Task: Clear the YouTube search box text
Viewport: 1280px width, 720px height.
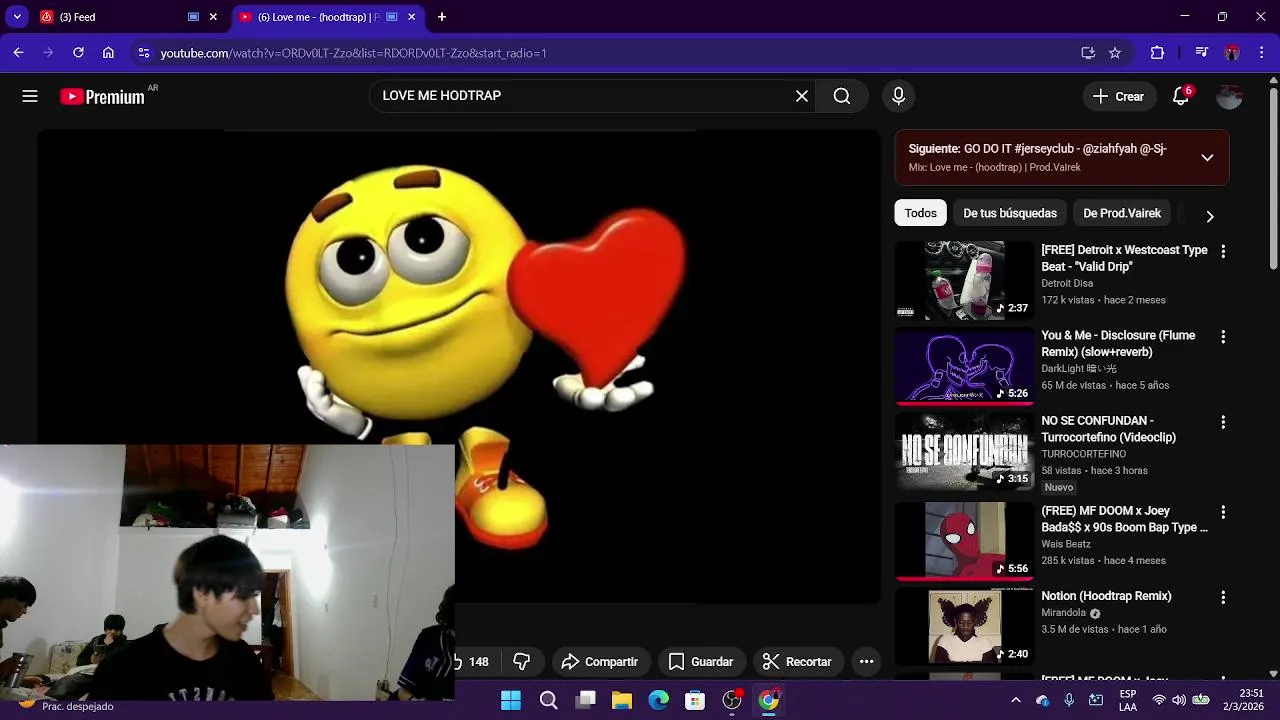Action: tap(802, 96)
